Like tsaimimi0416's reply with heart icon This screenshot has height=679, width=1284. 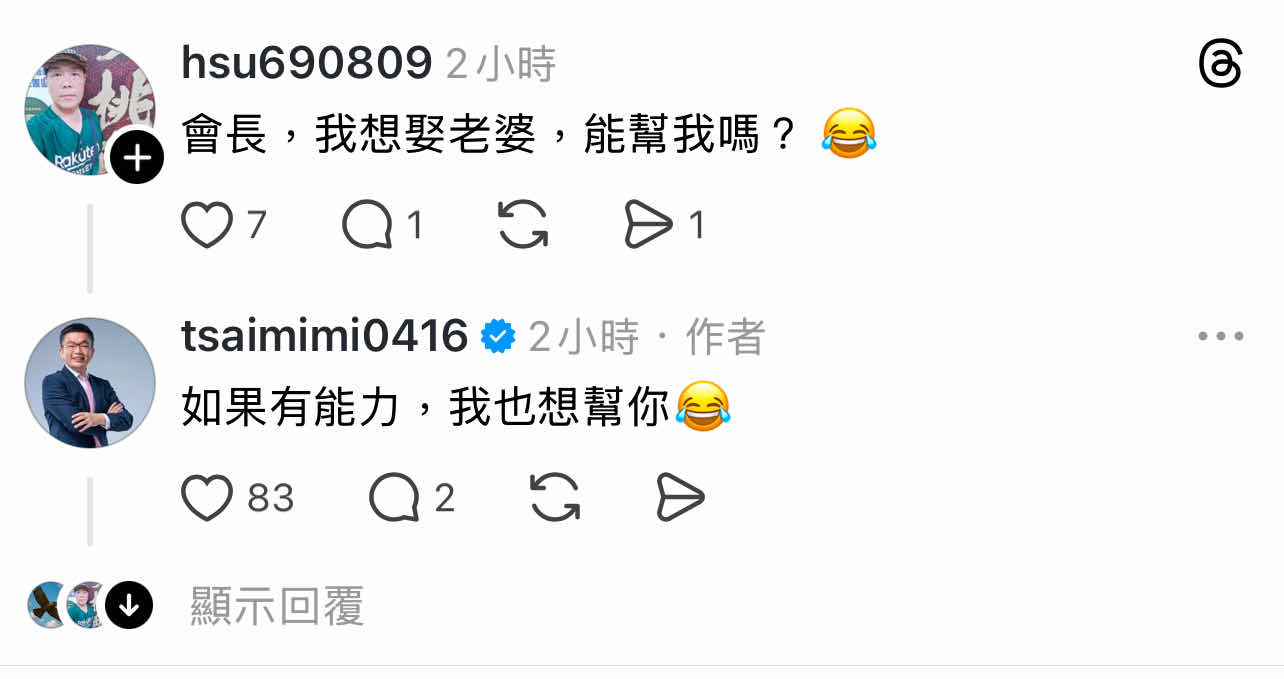pos(207,498)
